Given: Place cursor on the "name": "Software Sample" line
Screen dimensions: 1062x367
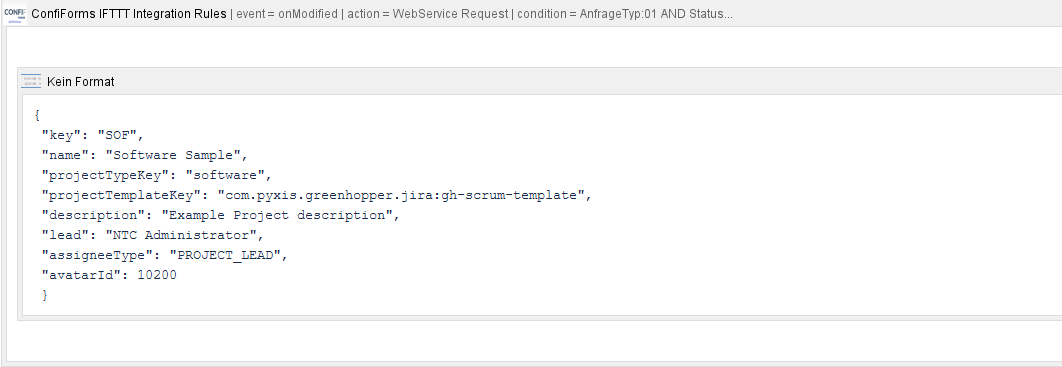Looking at the screenshot, I should (145, 155).
